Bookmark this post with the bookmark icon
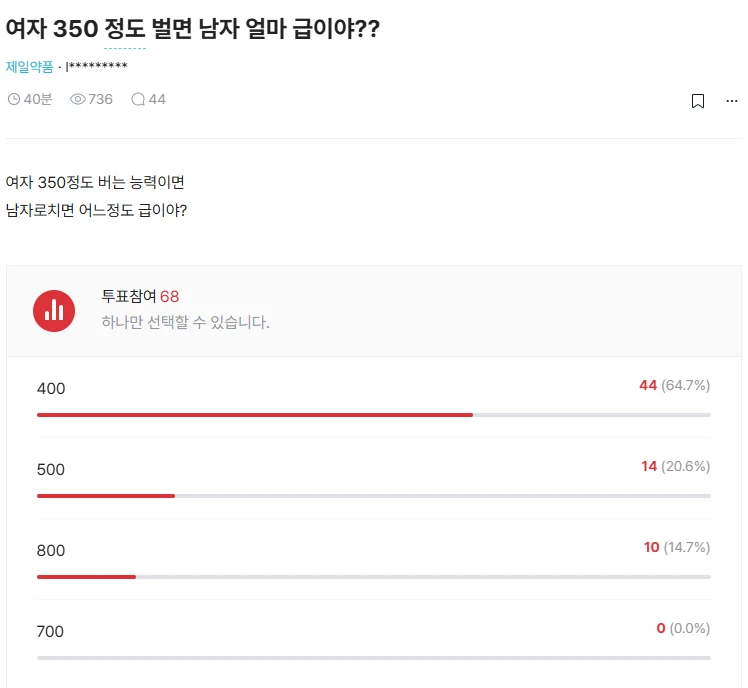The width and height of the screenshot is (748, 688). [x=698, y=101]
